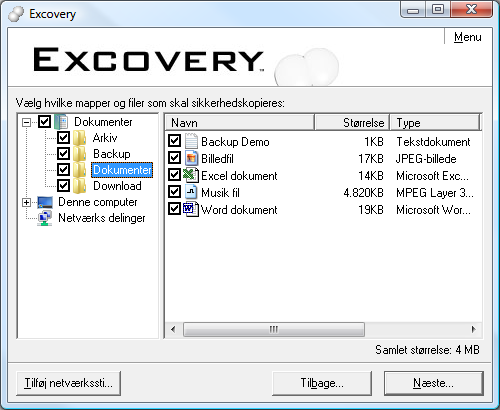The image size is (500, 410).
Task: Click the MPEG Layer 3... type cell
Action: coord(435,193)
